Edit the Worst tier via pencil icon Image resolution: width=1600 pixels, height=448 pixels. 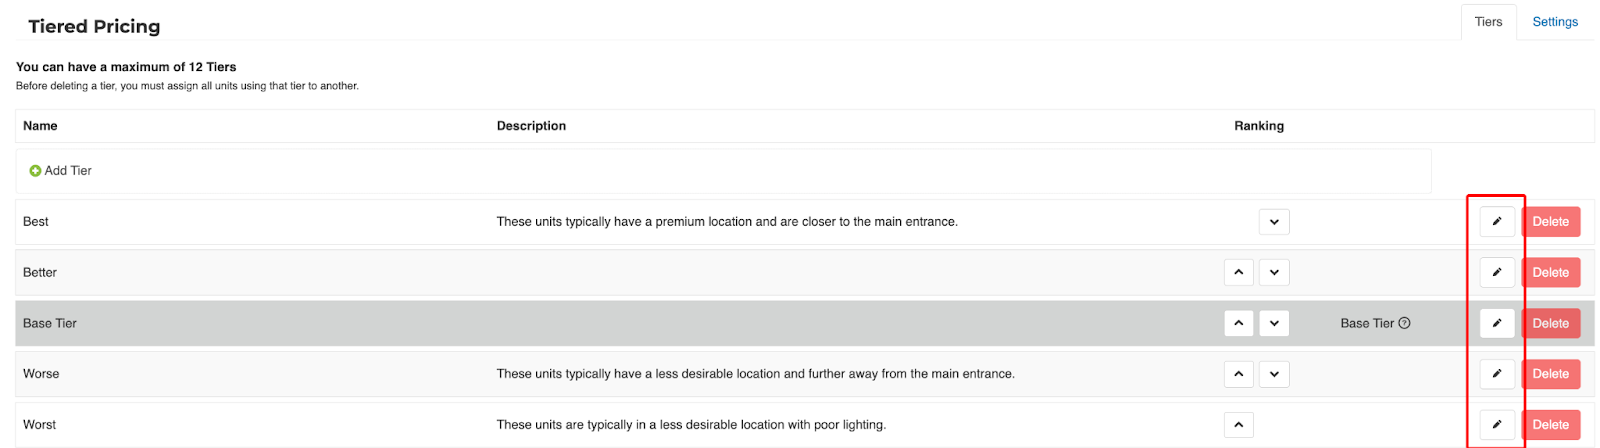tap(1497, 424)
